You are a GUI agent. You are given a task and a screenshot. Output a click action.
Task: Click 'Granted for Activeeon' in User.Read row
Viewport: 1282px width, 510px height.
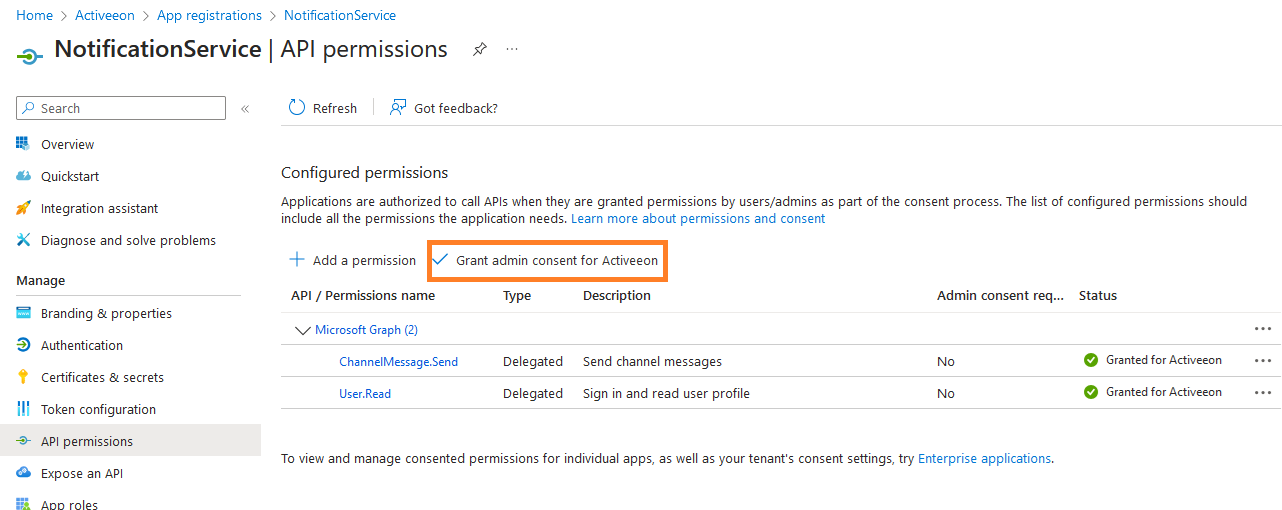coord(1164,392)
